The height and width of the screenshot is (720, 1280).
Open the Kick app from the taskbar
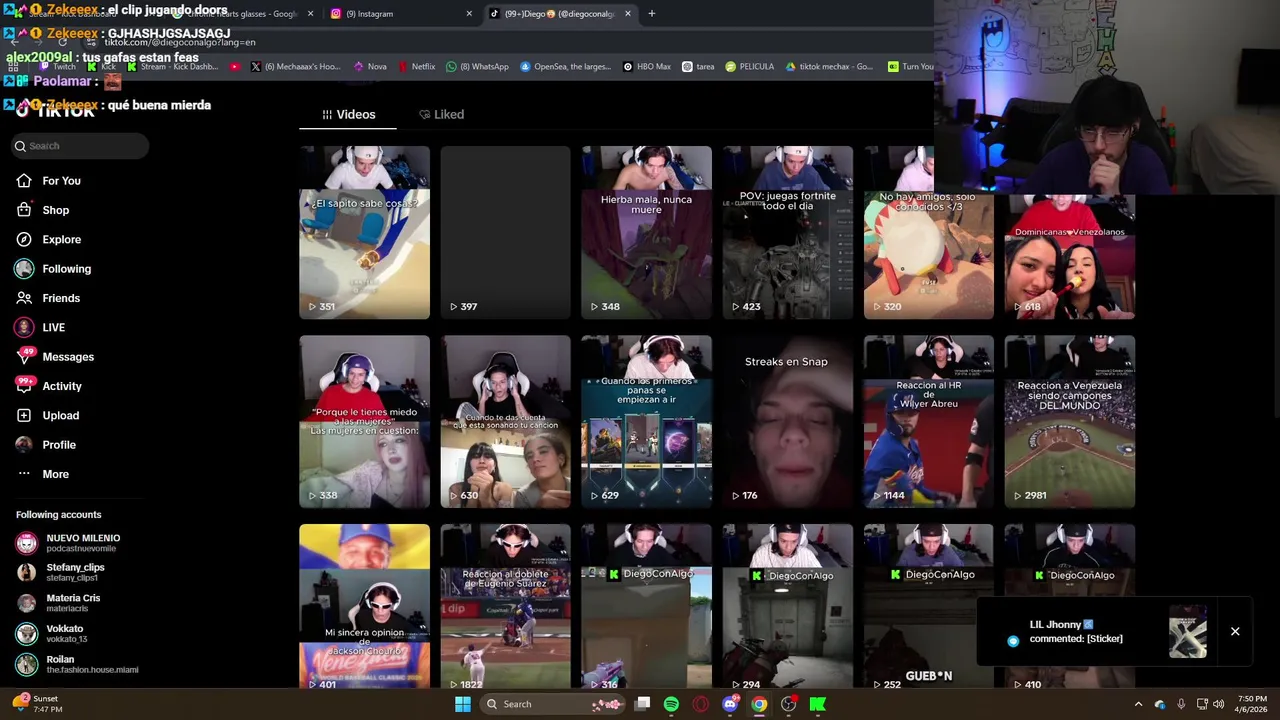point(818,704)
